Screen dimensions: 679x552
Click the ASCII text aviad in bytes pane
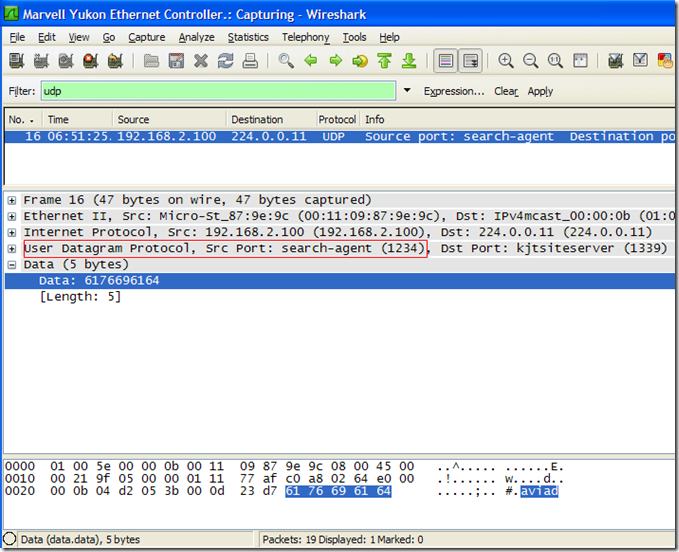point(539,491)
